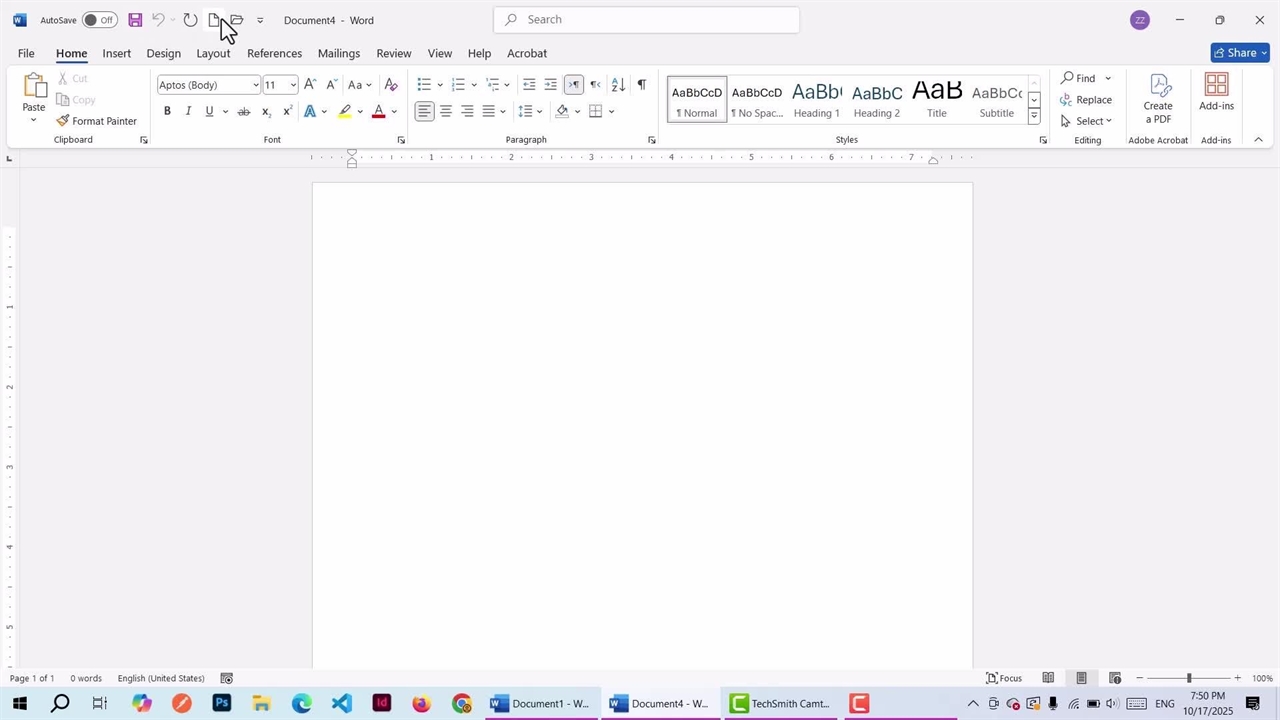Screen dimensions: 1280x720
Task: Toggle Show/Hide paragraph marks
Action: click(x=641, y=85)
